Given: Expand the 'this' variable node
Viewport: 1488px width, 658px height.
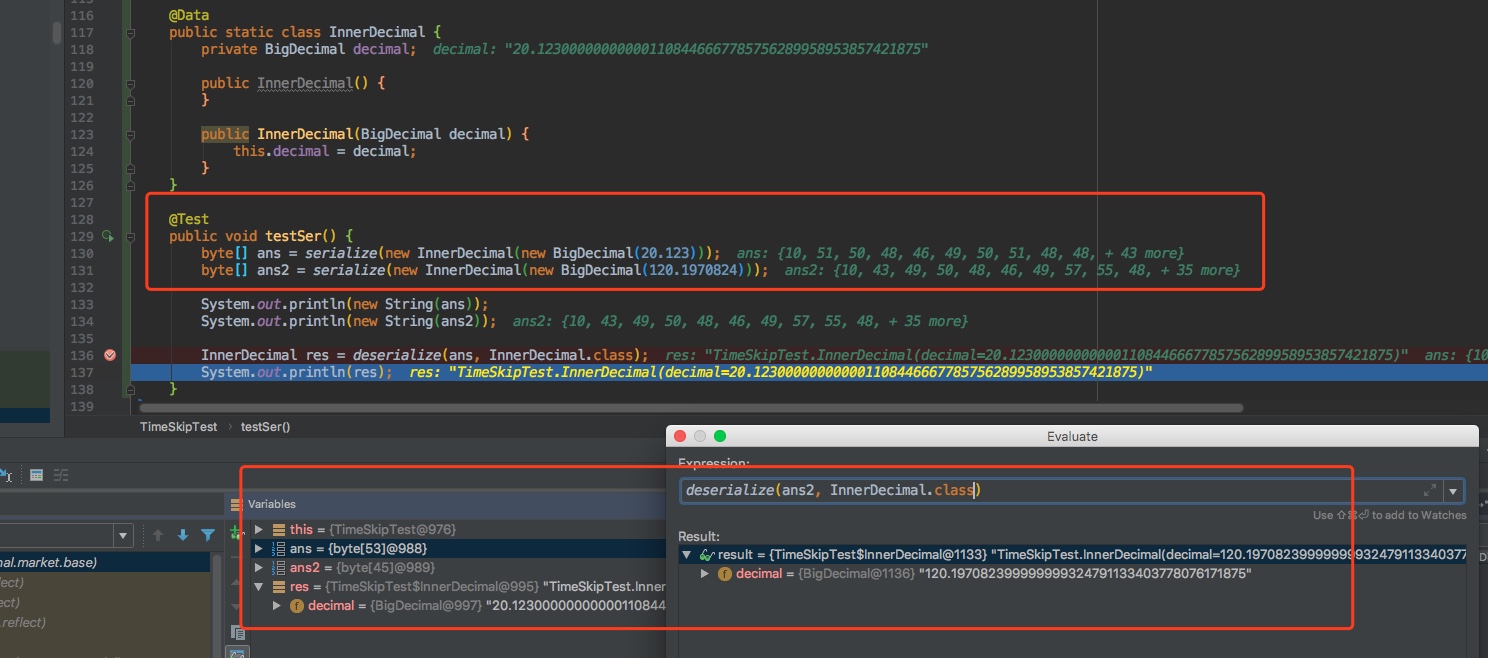Looking at the screenshot, I should 260,530.
